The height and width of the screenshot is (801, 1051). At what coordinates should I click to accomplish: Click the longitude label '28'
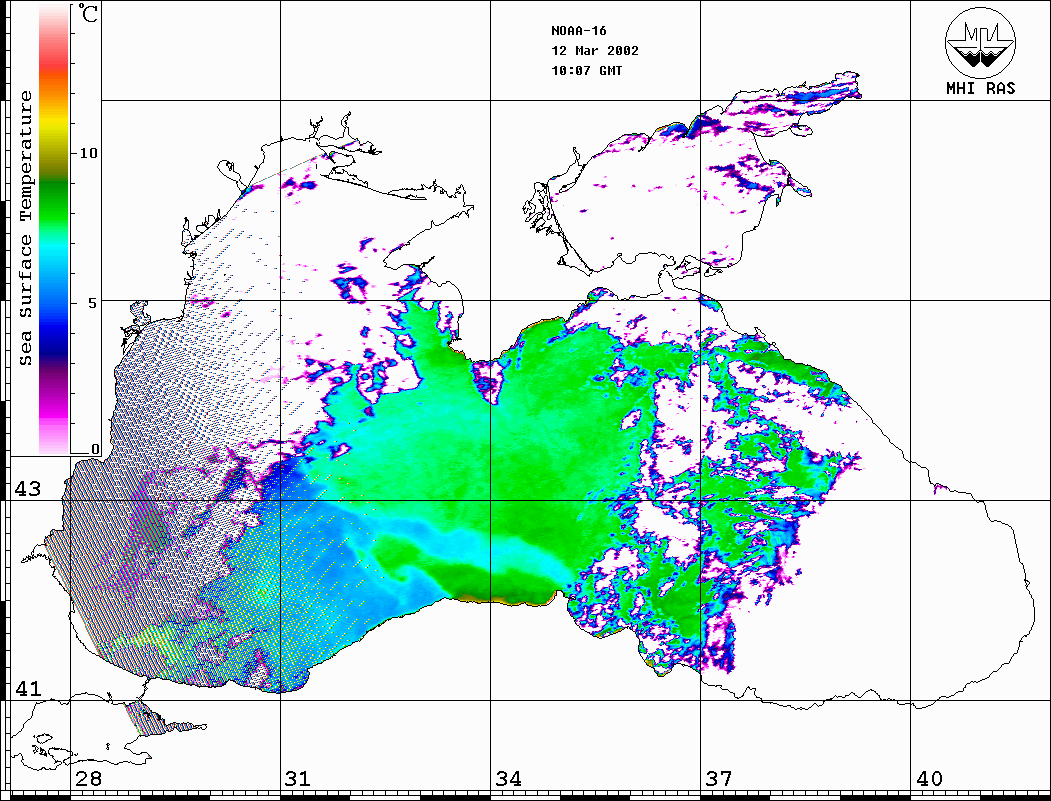point(88,779)
